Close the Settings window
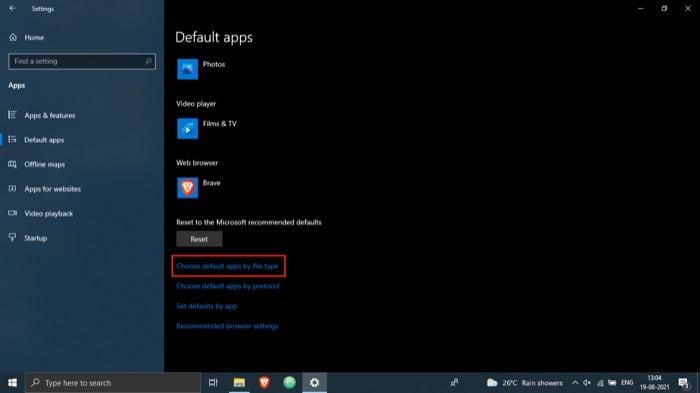This screenshot has width=700, height=393. point(688,8)
